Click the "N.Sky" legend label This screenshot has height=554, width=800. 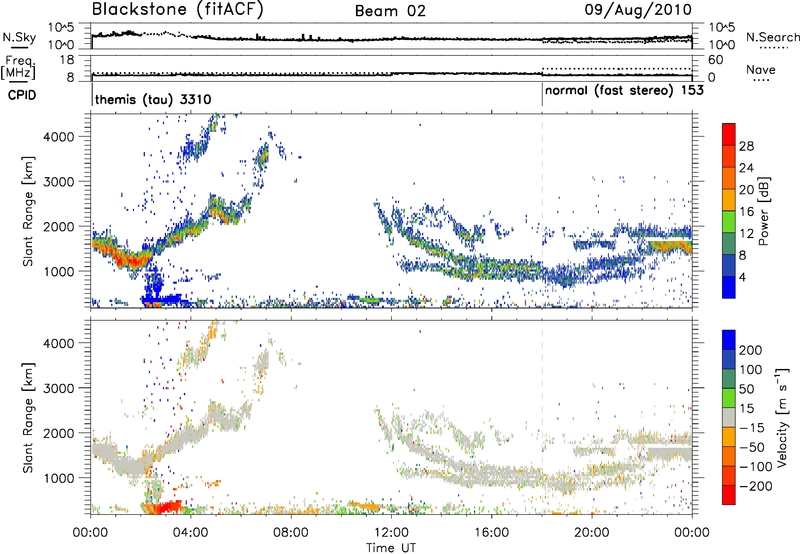19,37
